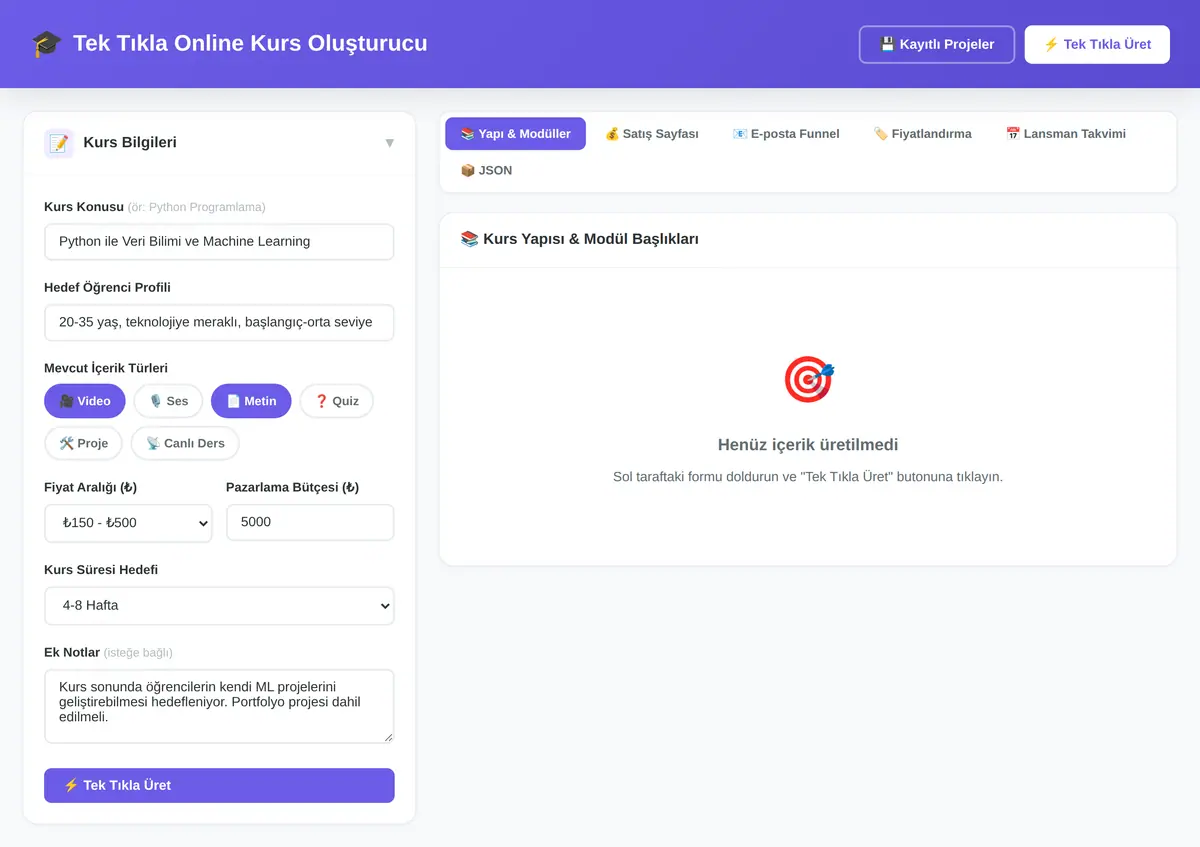The image size is (1200, 847).
Task: Collapse the Kurs Bilgileri panel arrow
Action: tap(389, 143)
